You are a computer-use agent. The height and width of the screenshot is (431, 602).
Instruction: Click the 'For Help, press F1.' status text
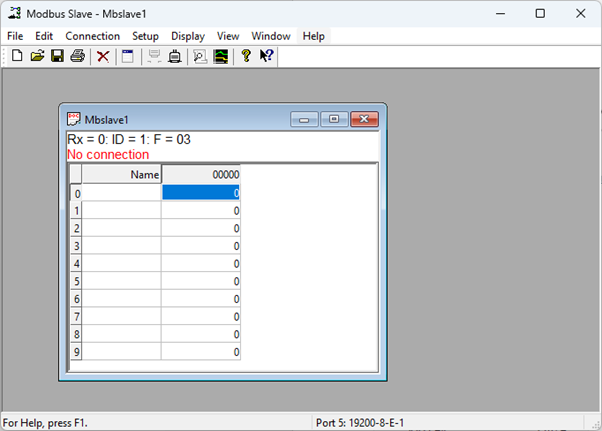click(45, 423)
